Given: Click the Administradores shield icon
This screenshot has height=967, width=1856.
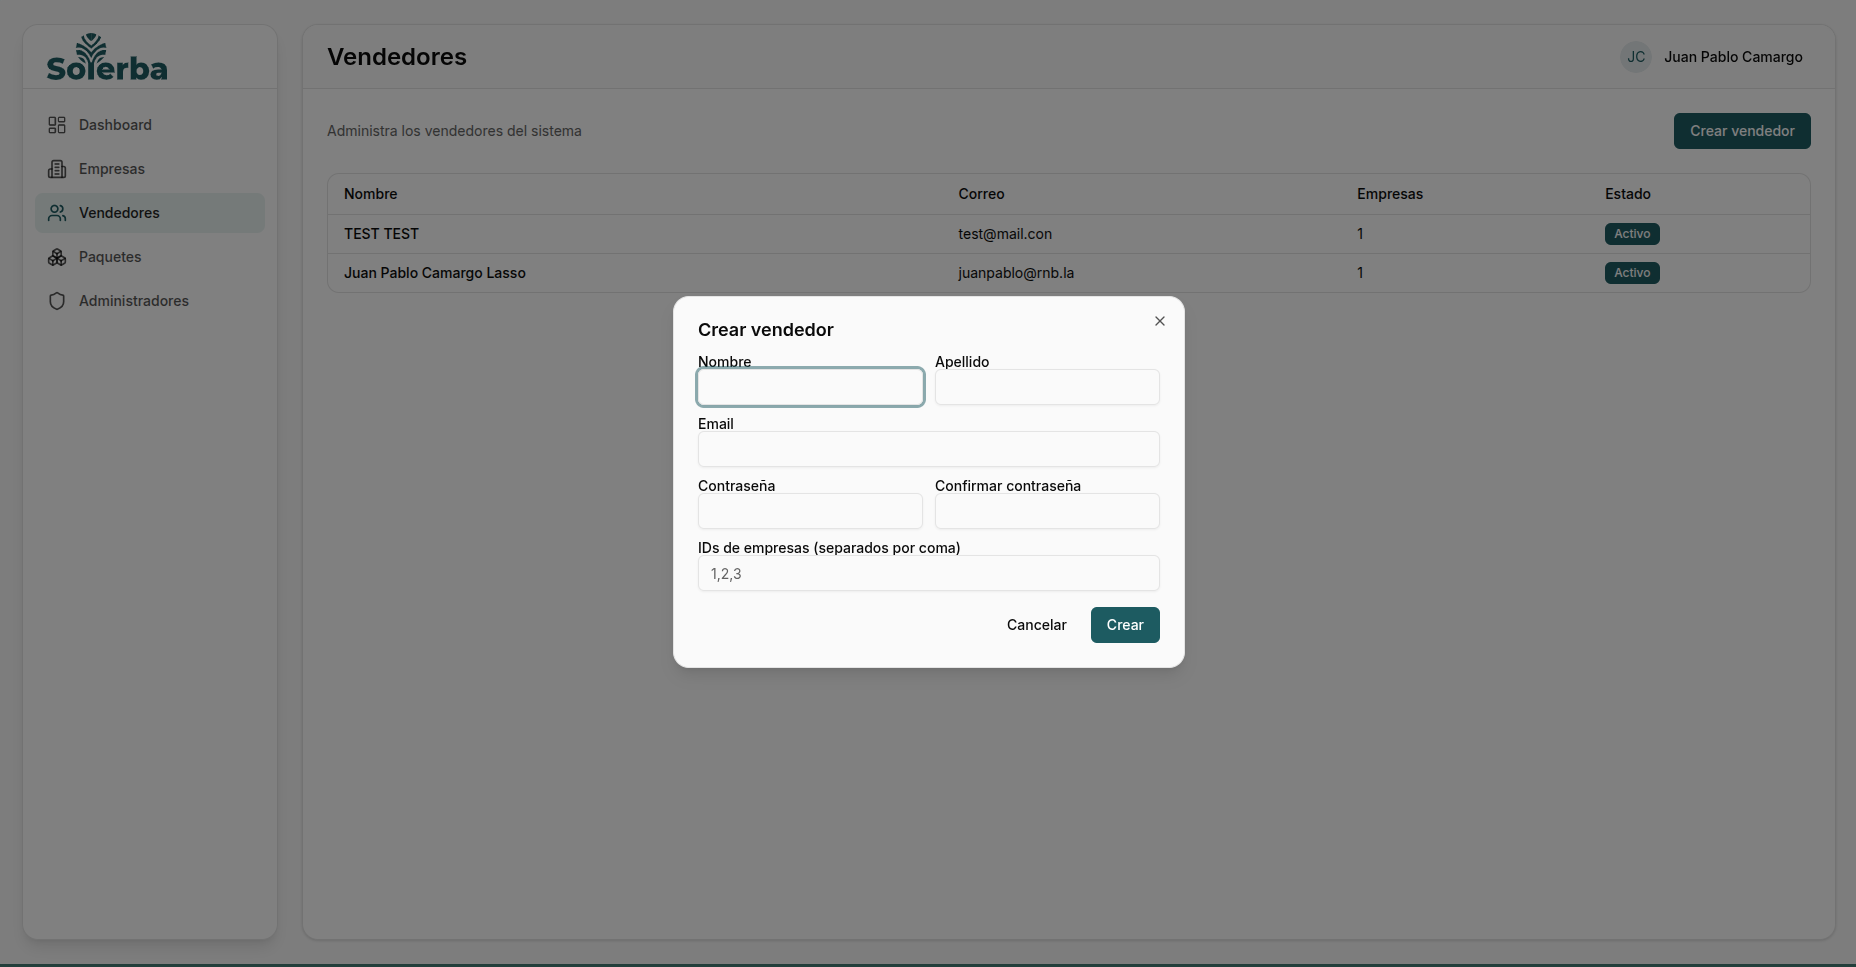Looking at the screenshot, I should click(57, 301).
